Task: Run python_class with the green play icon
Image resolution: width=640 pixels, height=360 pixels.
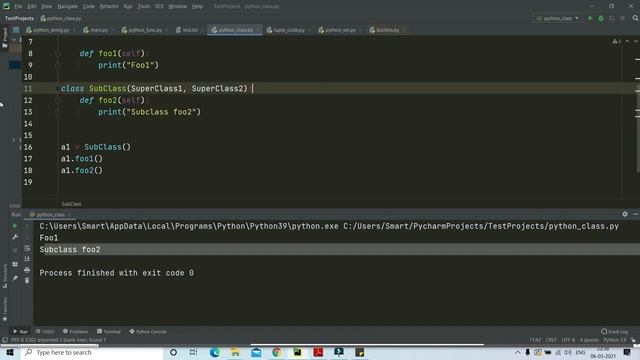Action: (x=590, y=18)
